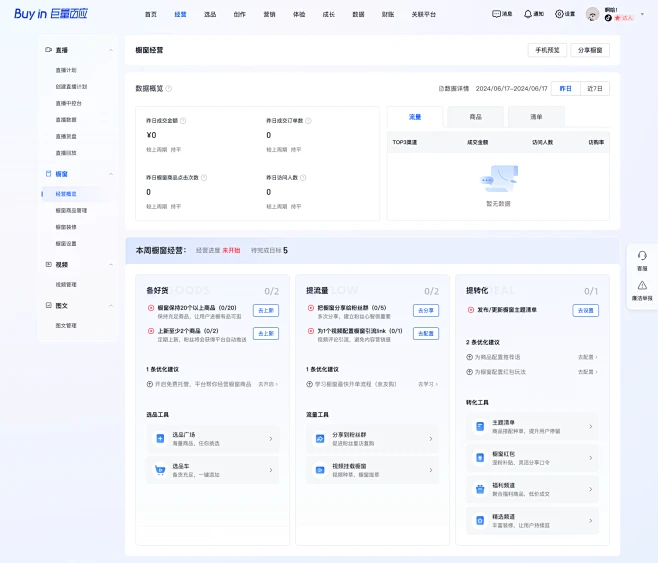658x563 pixels.
Task: Click the 福利频道 gift icon
Action: 480,489
